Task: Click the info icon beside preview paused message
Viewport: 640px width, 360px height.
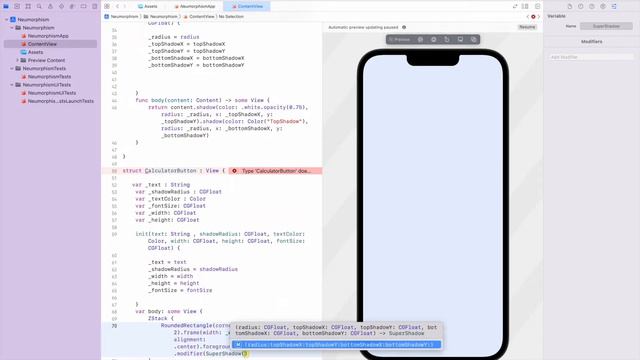Action: tap(404, 27)
